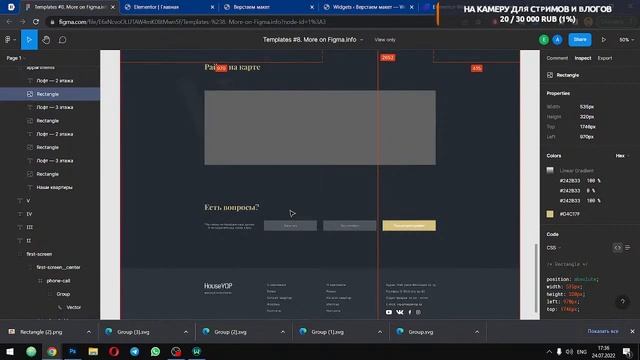The height and width of the screenshot is (360, 640).
Task: Click the blue user avatar A
Action: tap(557, 40)
